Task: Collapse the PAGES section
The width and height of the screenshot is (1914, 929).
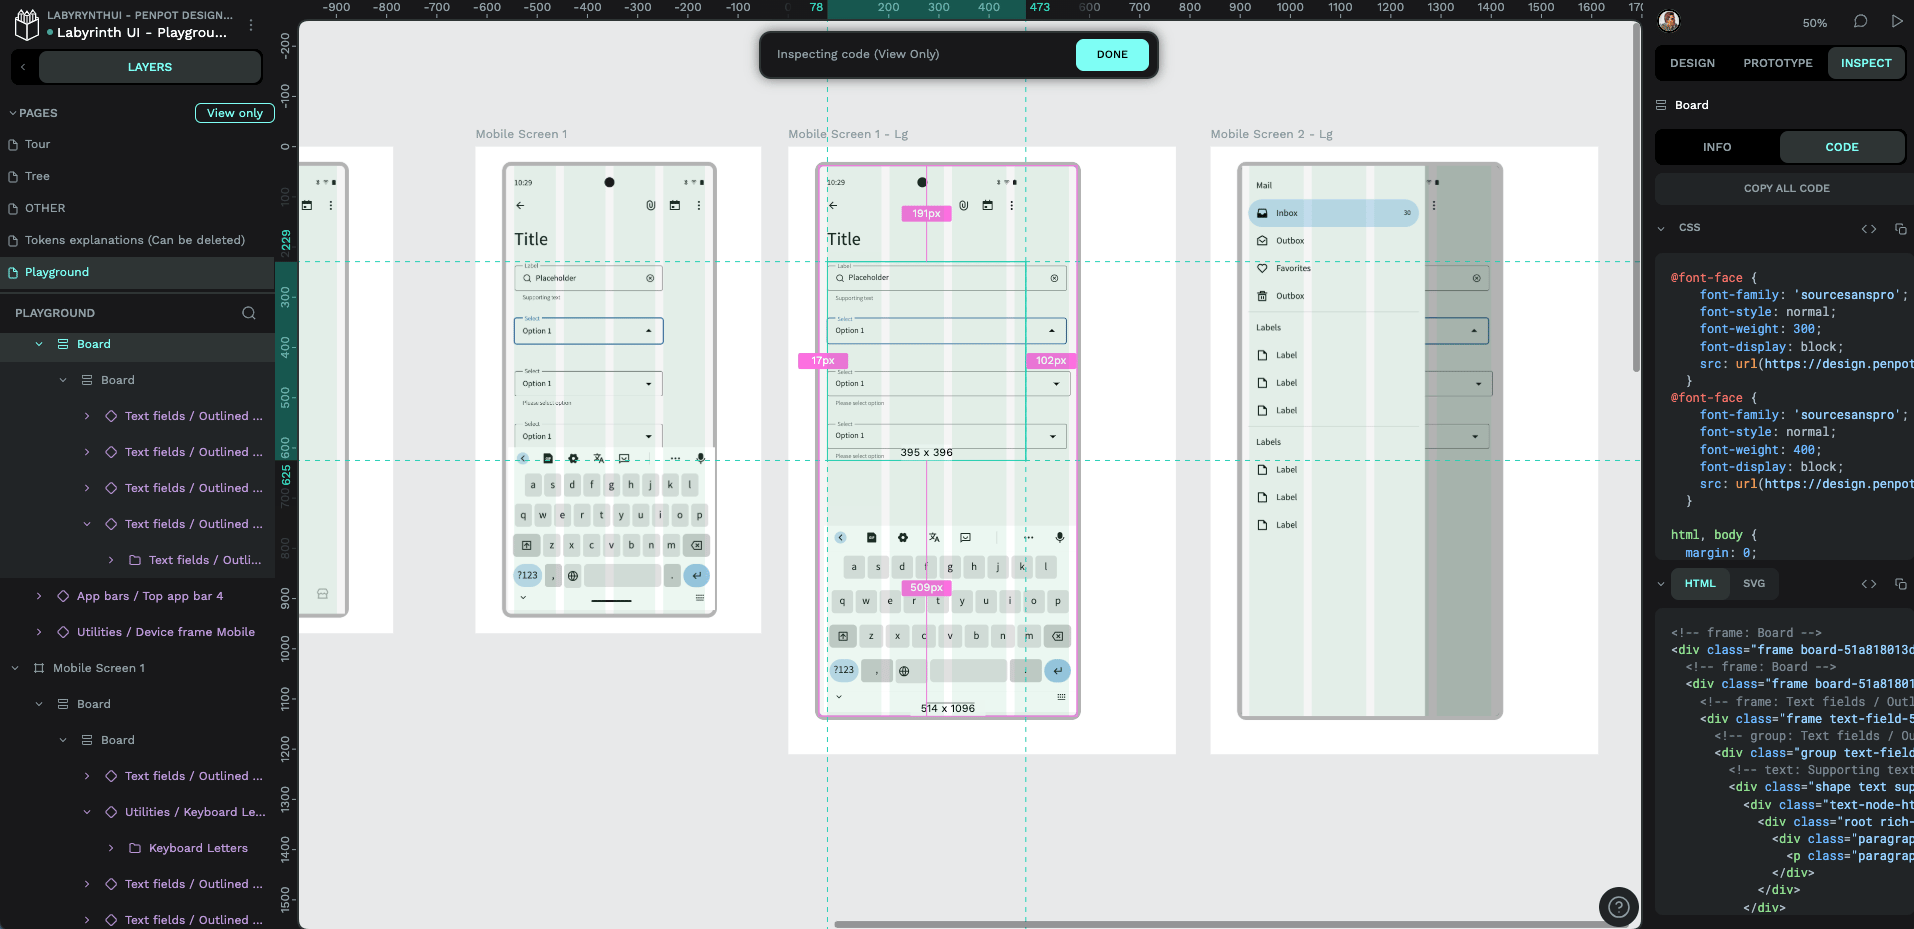Action: [13, 113]
